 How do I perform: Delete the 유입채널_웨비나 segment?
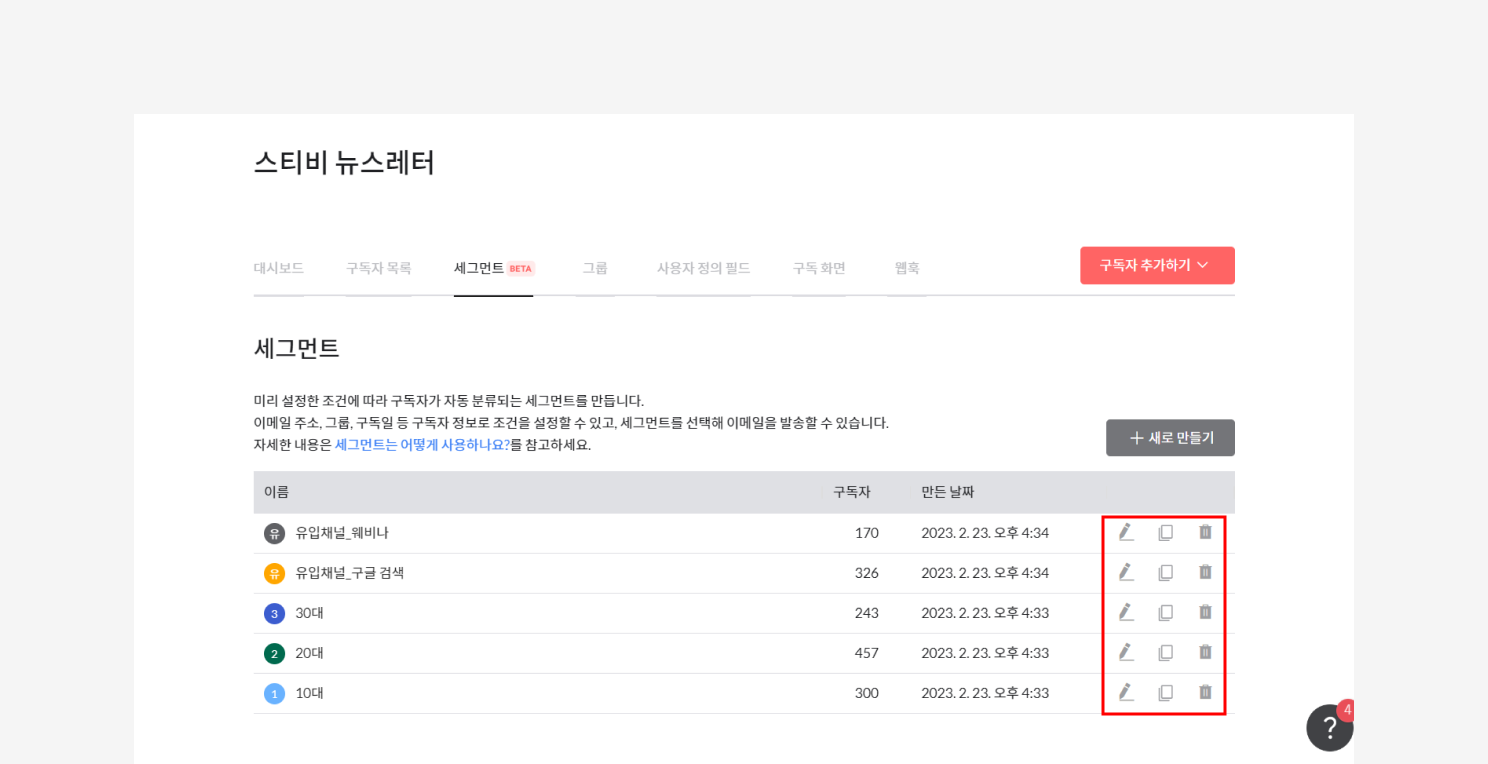click(1205, 532)
